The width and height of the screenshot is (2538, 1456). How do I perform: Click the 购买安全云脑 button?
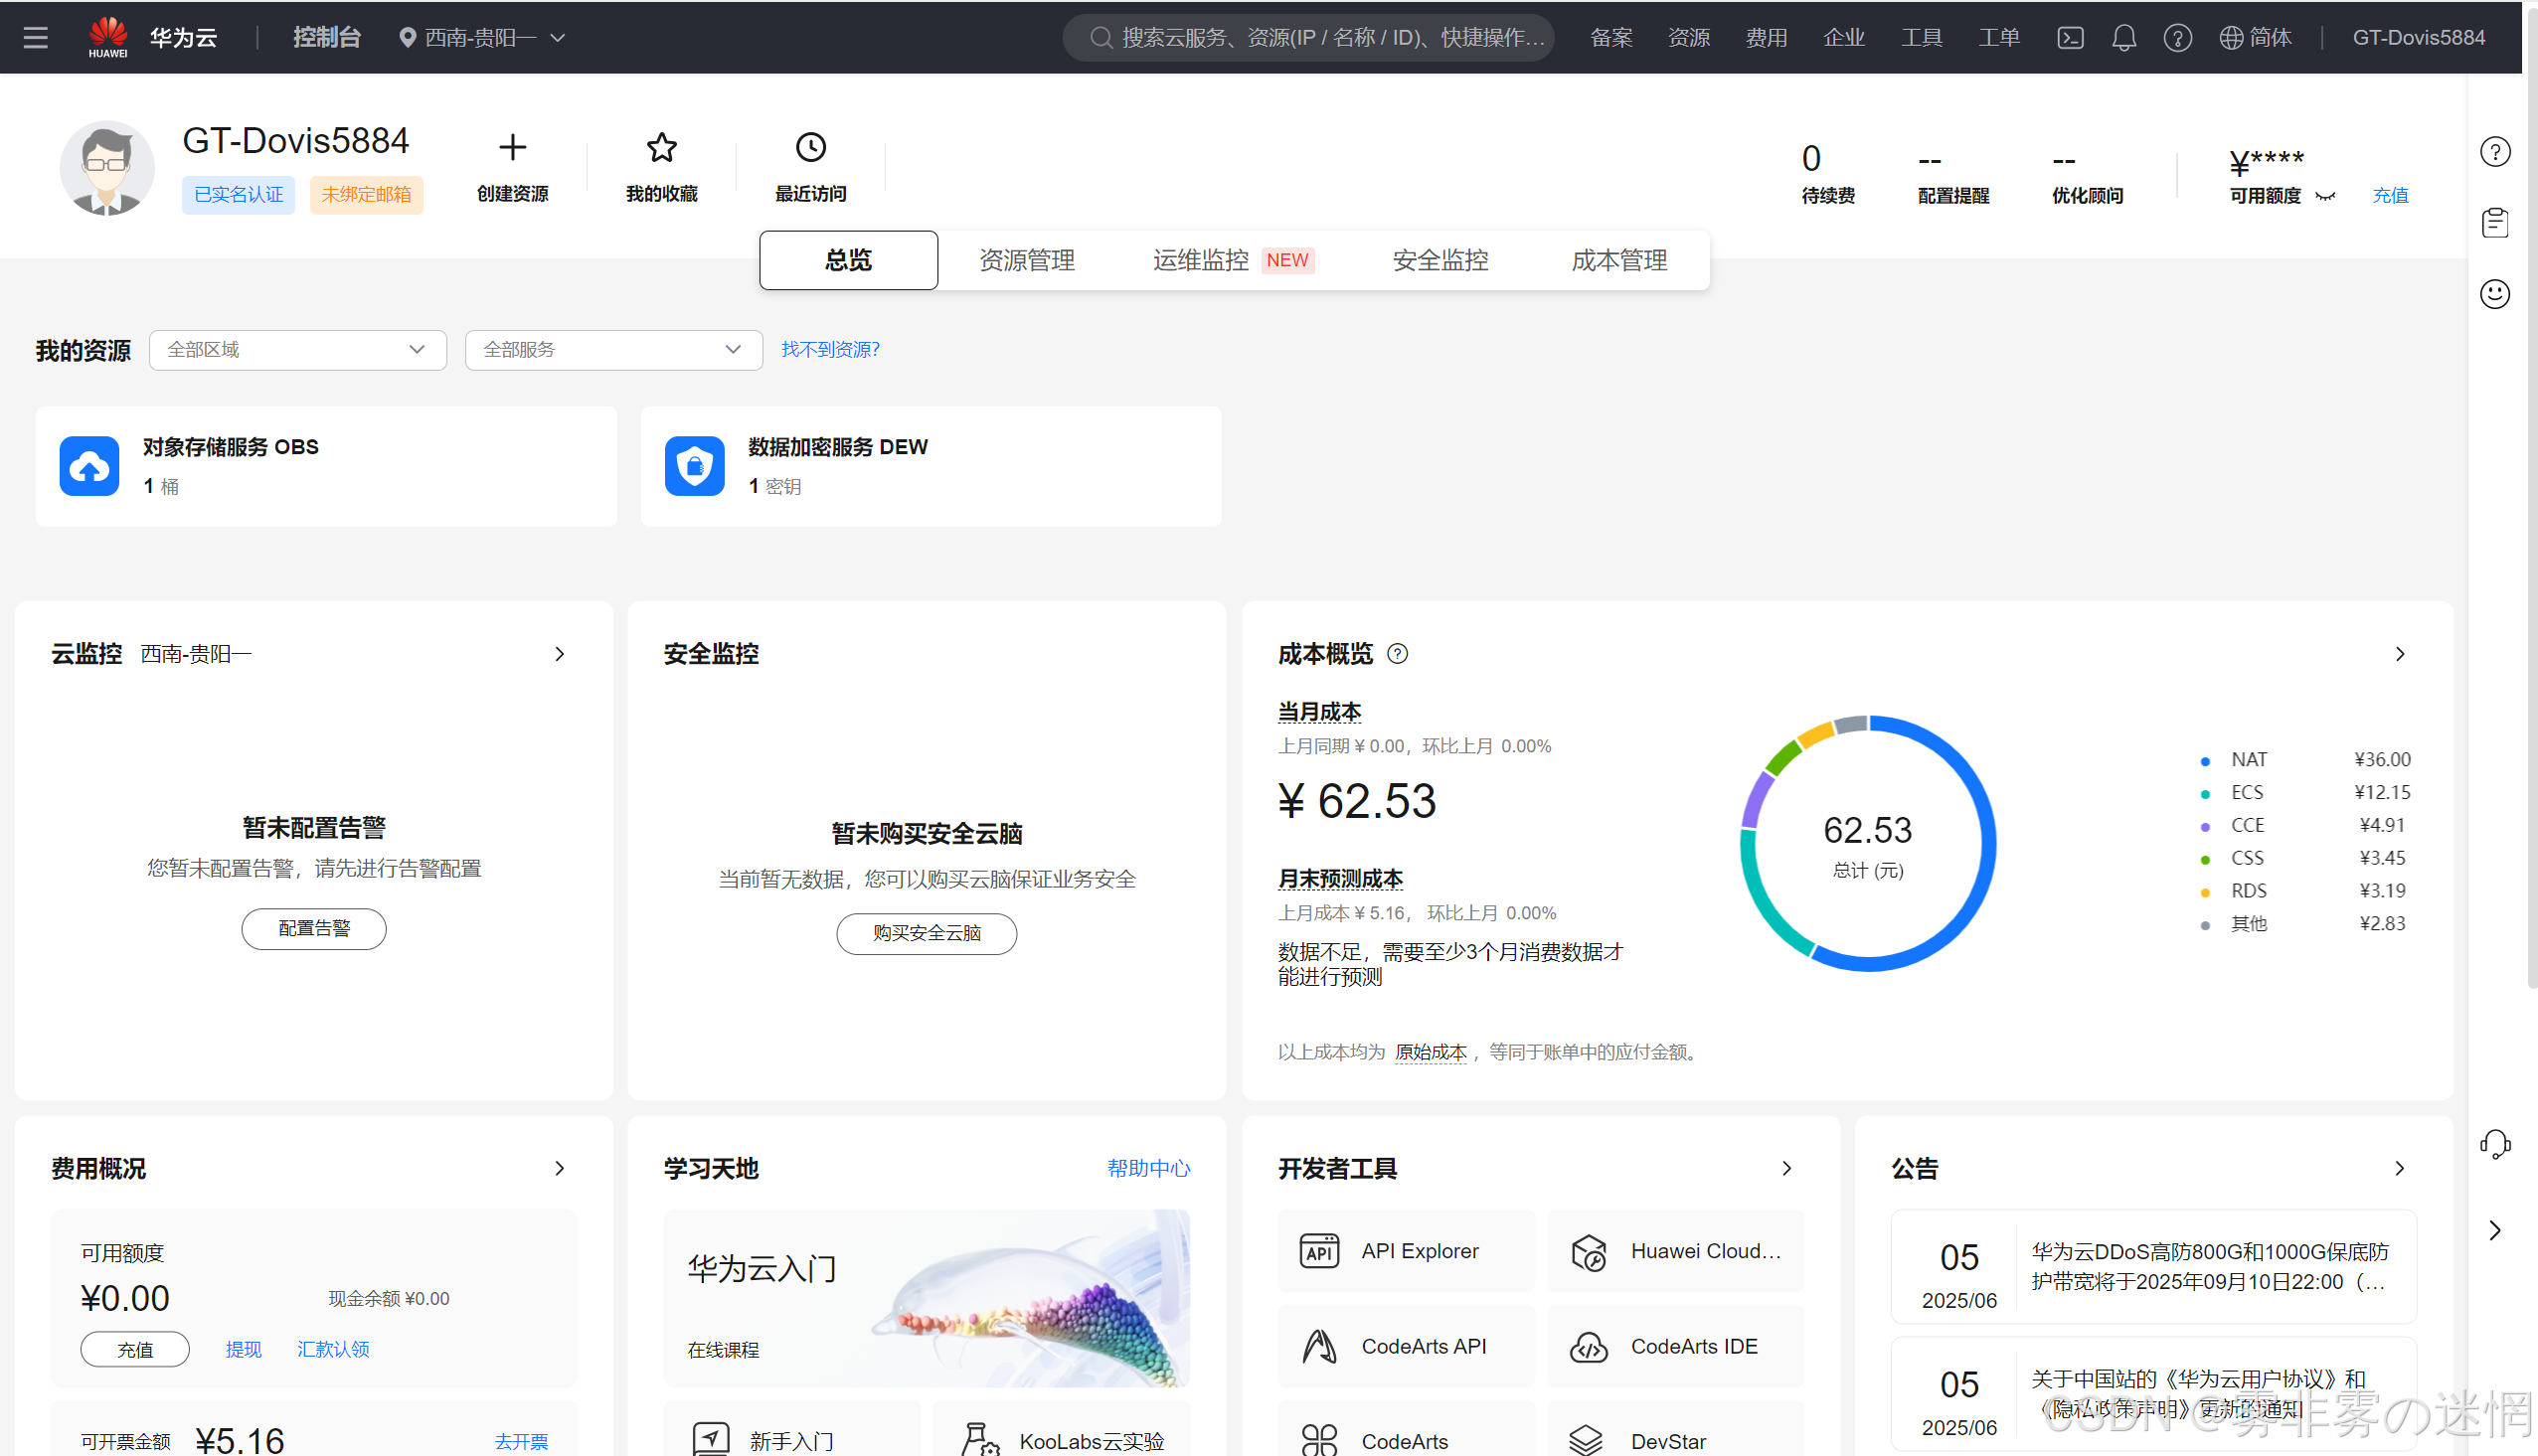click(x=927, y=934)
